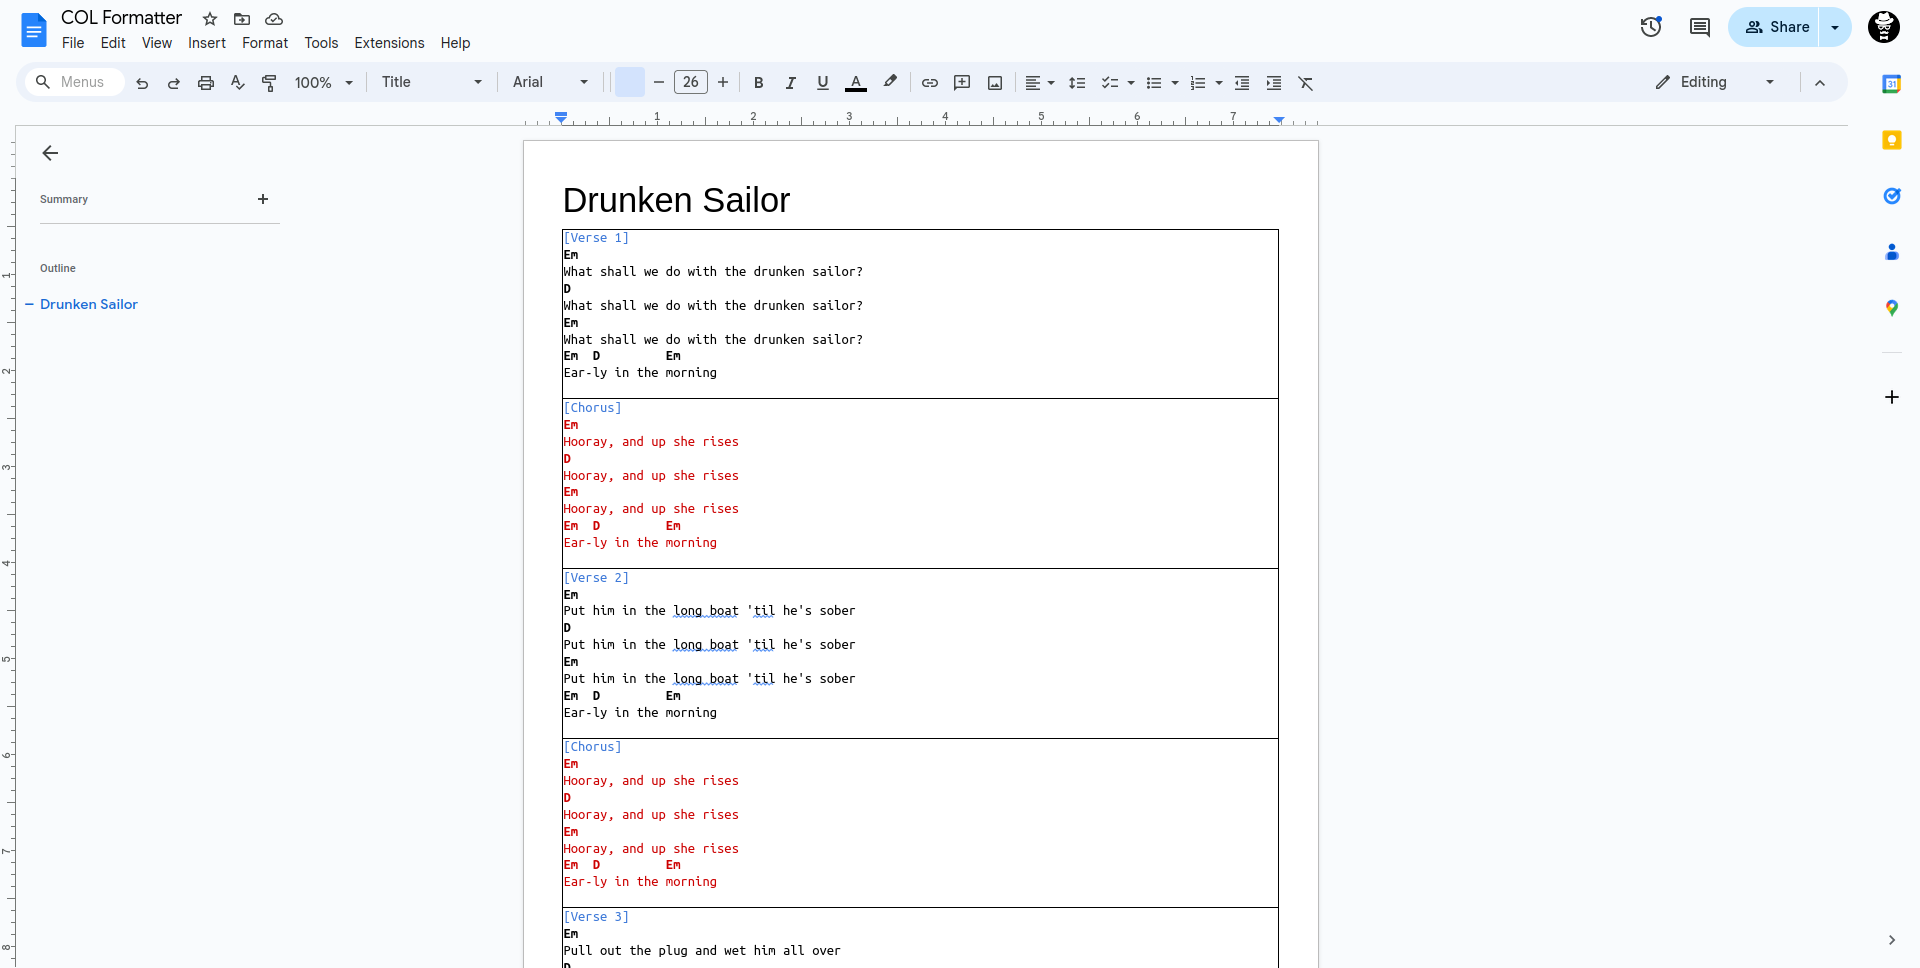Image resolution: width=1920 pixels, height=968 pixels.
Task: Expand the bulleted list options arrow
Action: [x=1175, y=83]
